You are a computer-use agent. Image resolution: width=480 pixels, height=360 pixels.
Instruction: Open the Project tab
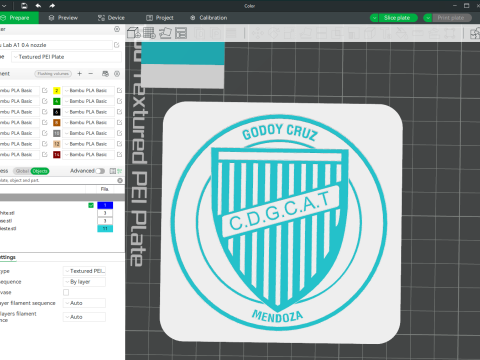(x=160, y=18)
